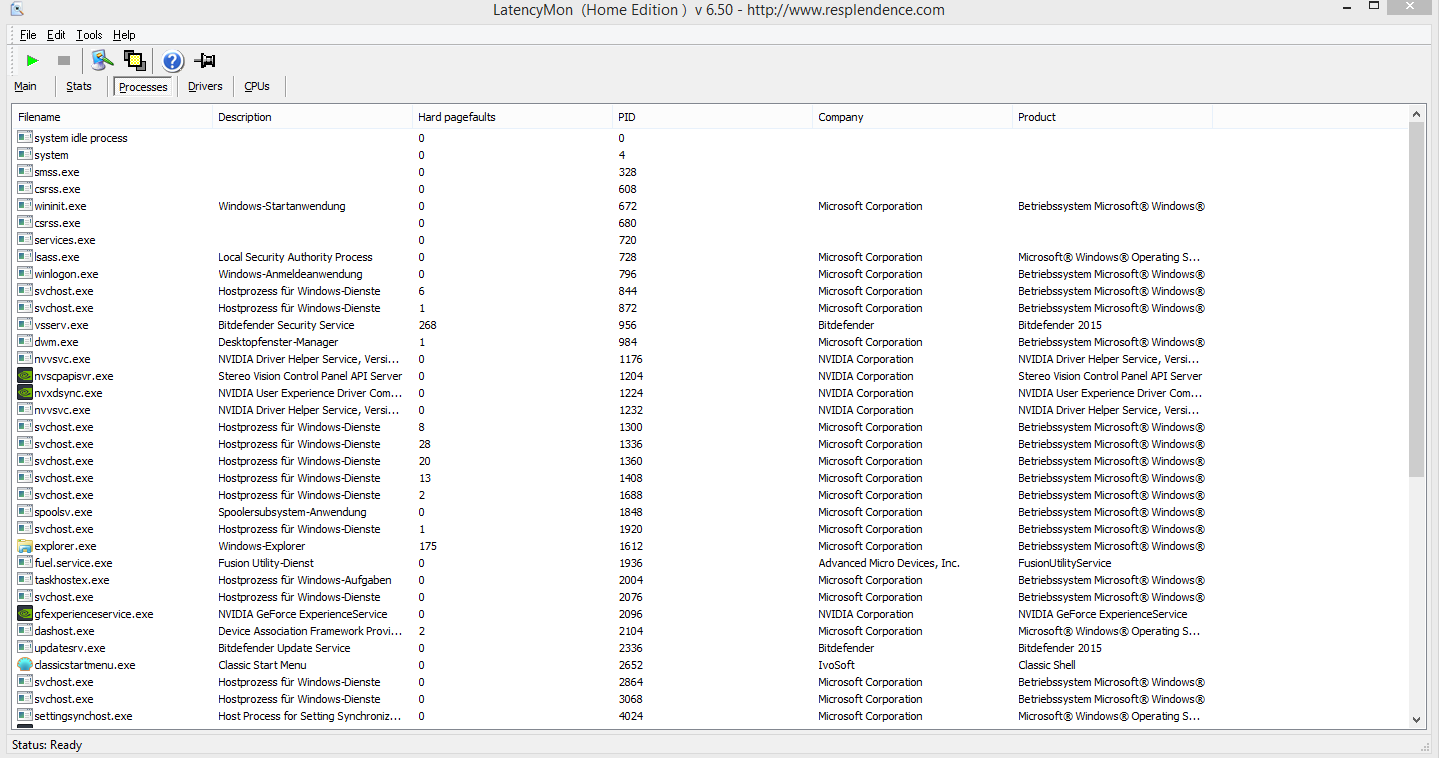
Task: Click the gray stop monitoring icon
Action: (64, 61)
